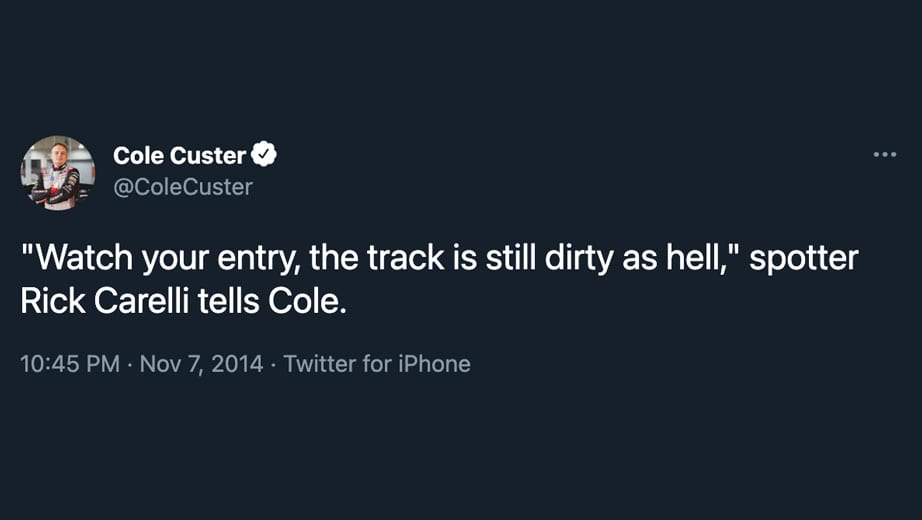Click the 10:45 PM timestamp
Image resolution: width=922 pixels, height=520 pixels.
pos(70,364)
